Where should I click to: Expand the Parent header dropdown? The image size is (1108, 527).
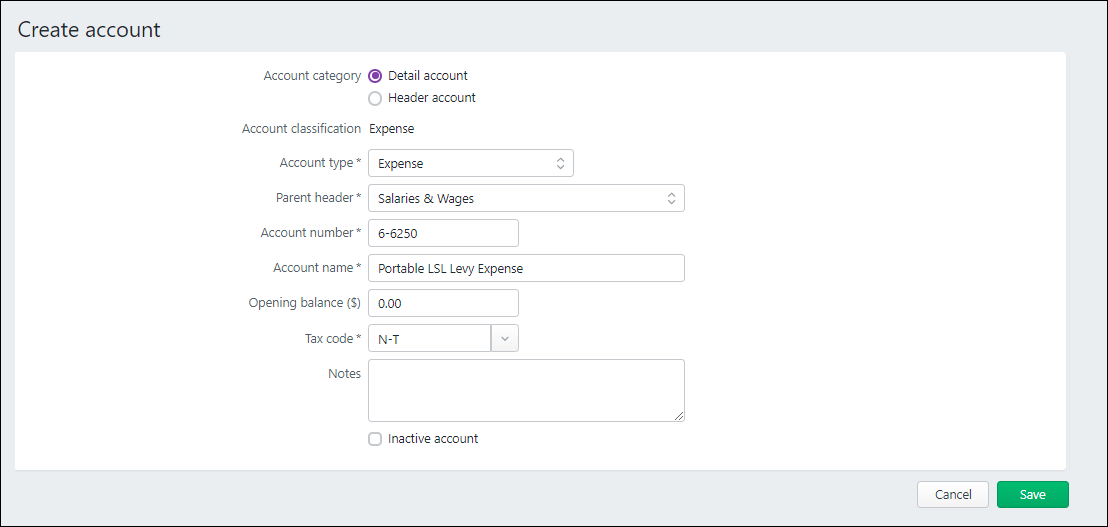(526, 198)
